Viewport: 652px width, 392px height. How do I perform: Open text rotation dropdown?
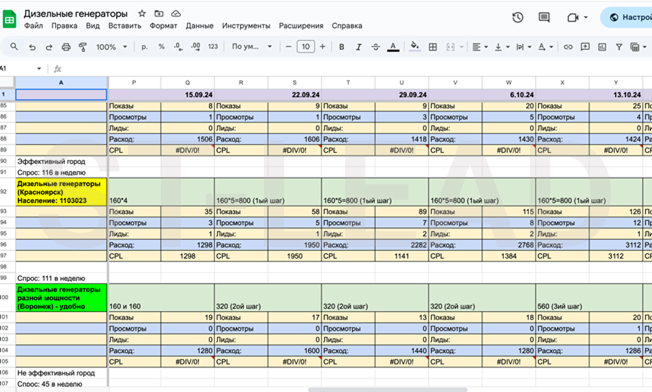[545, 47]
